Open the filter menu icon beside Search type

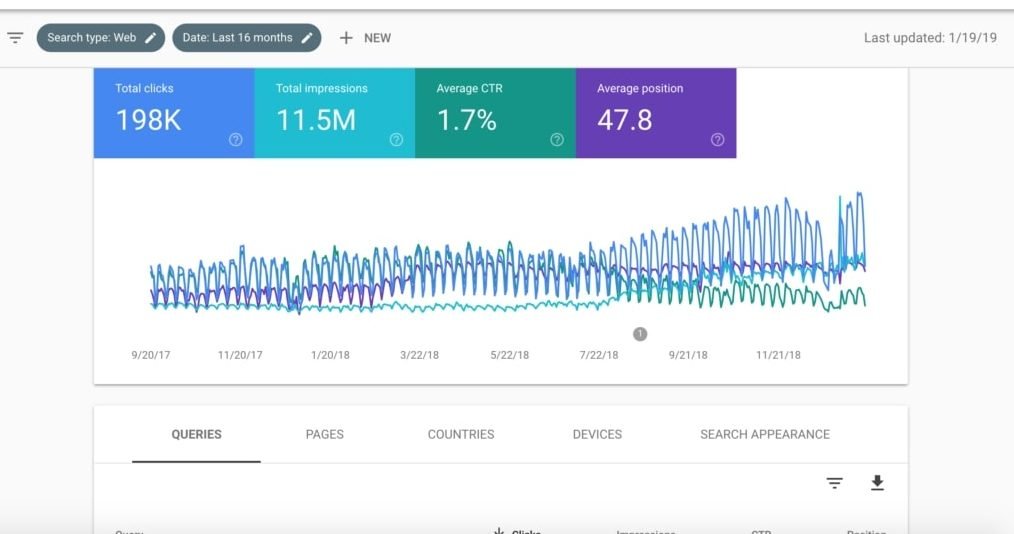click(15, 37)
